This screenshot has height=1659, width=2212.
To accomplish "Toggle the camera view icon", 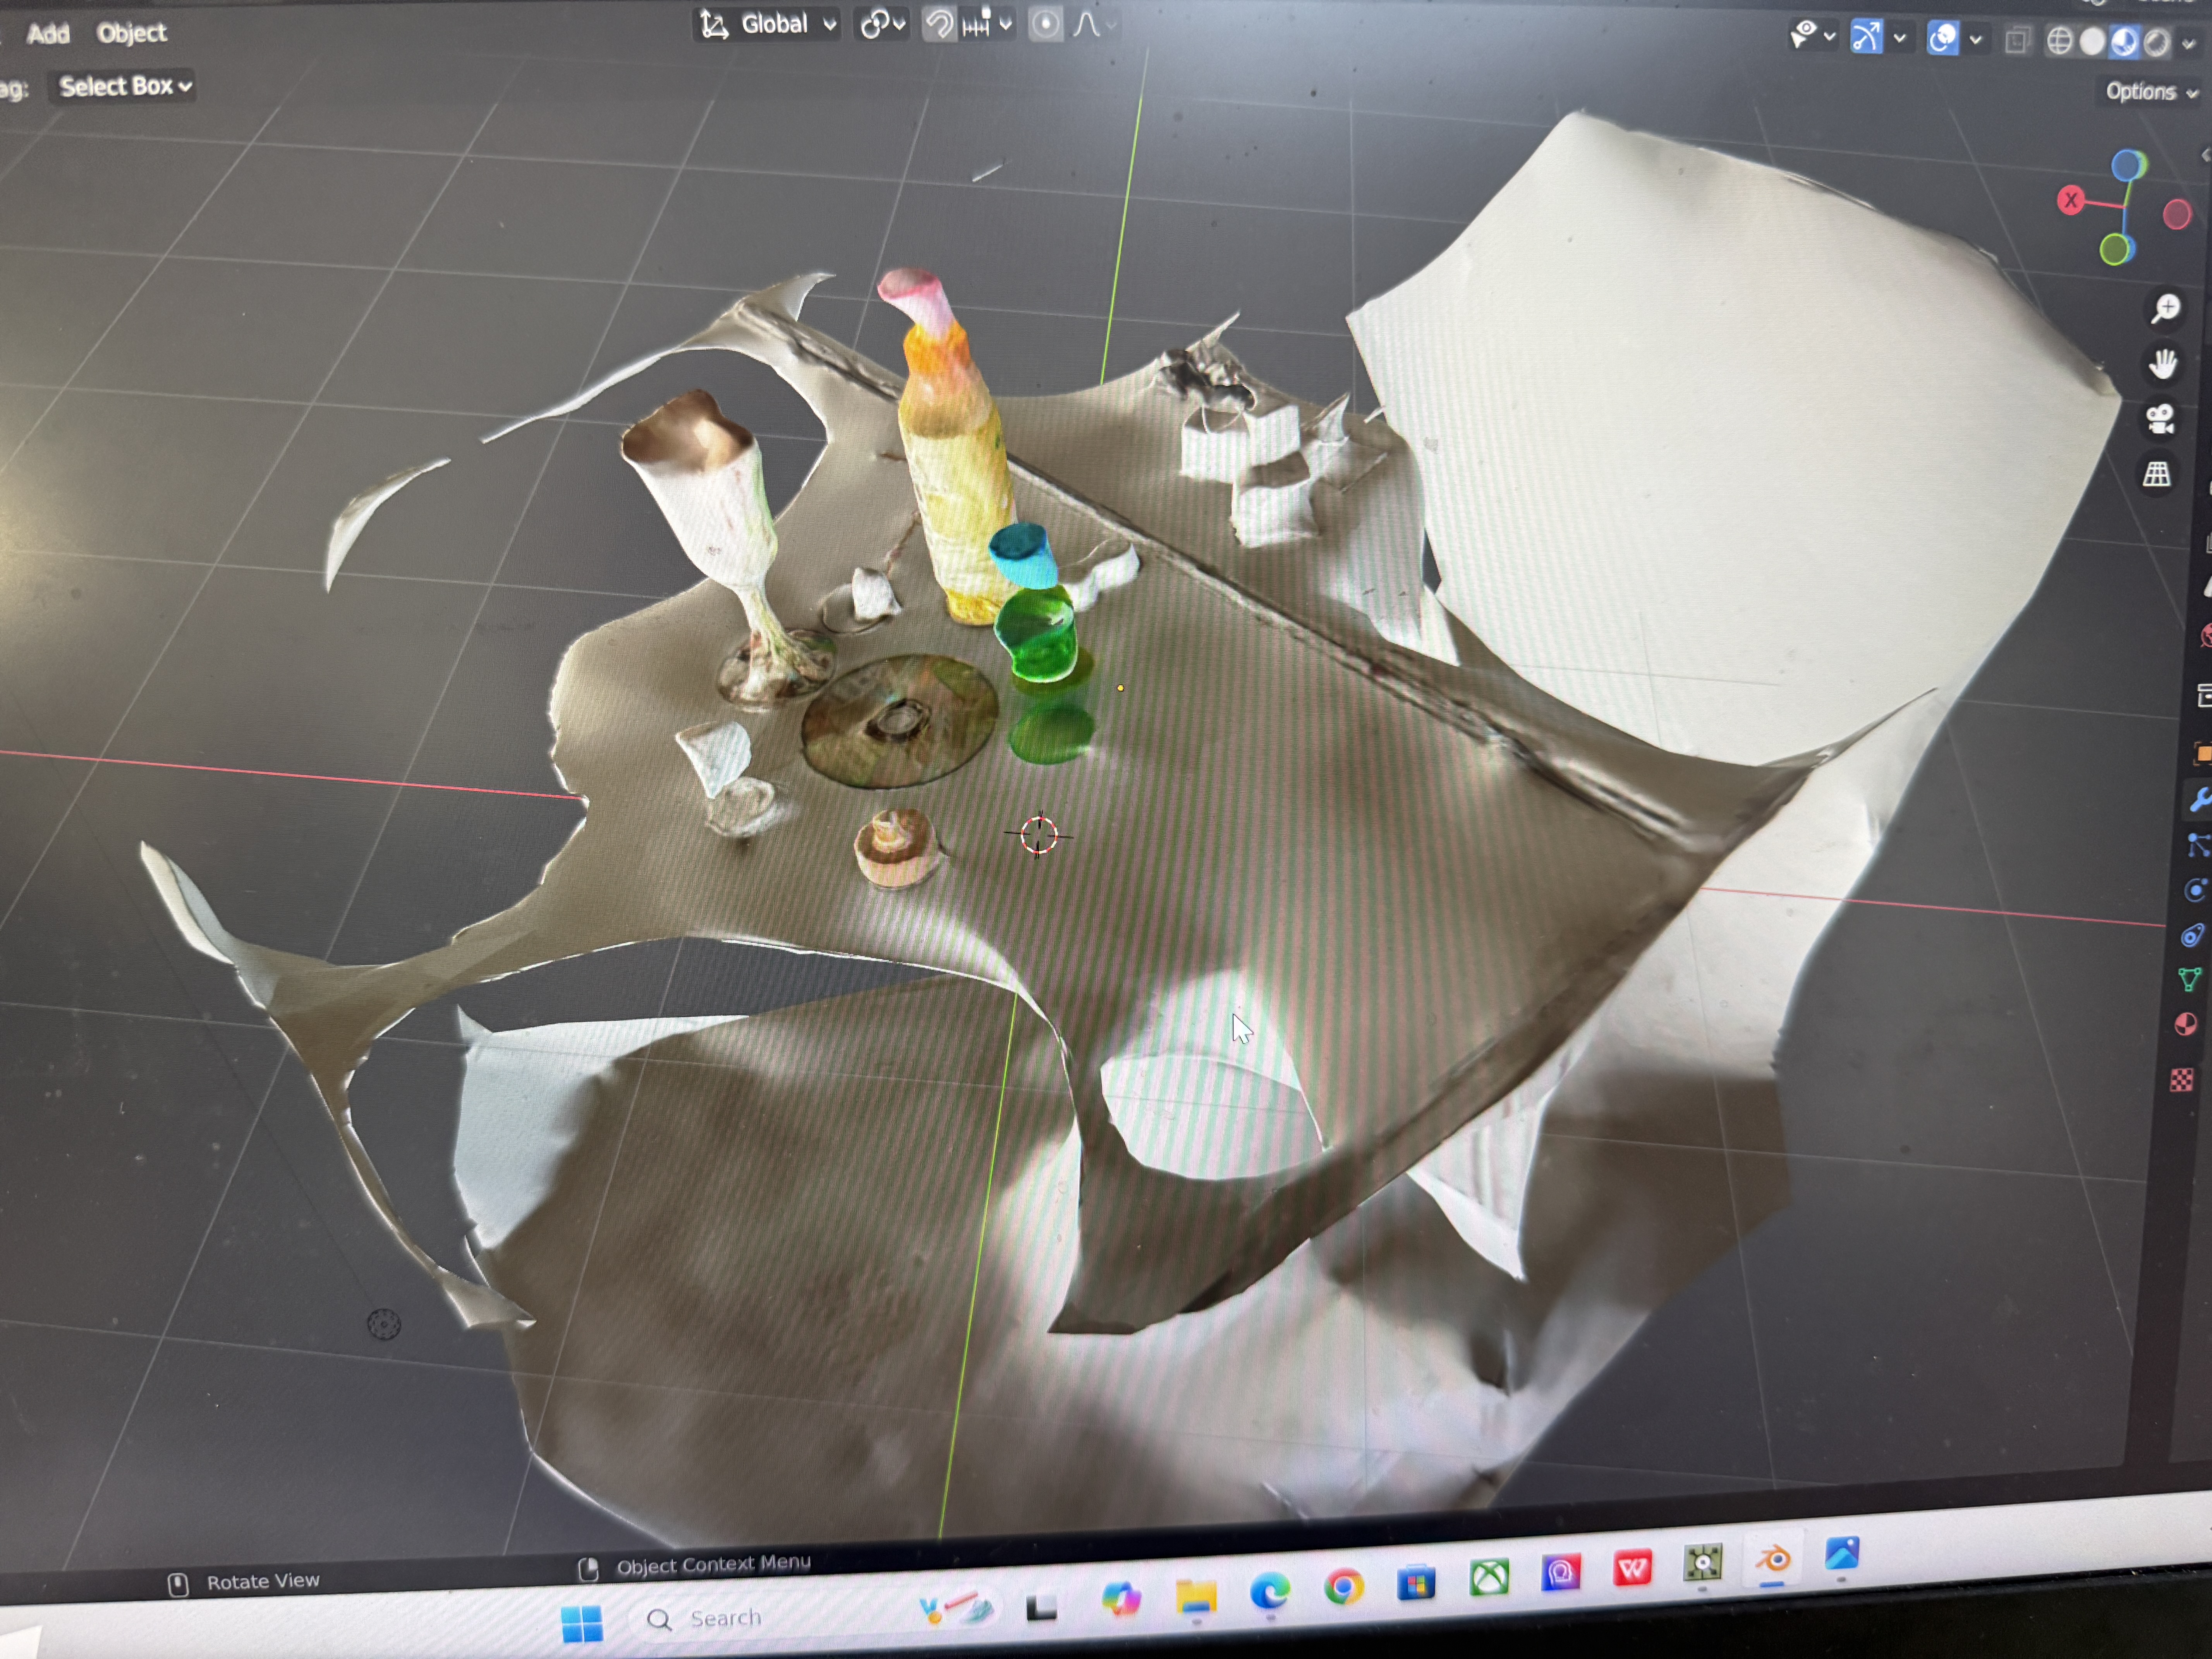I will point(2160,419).
